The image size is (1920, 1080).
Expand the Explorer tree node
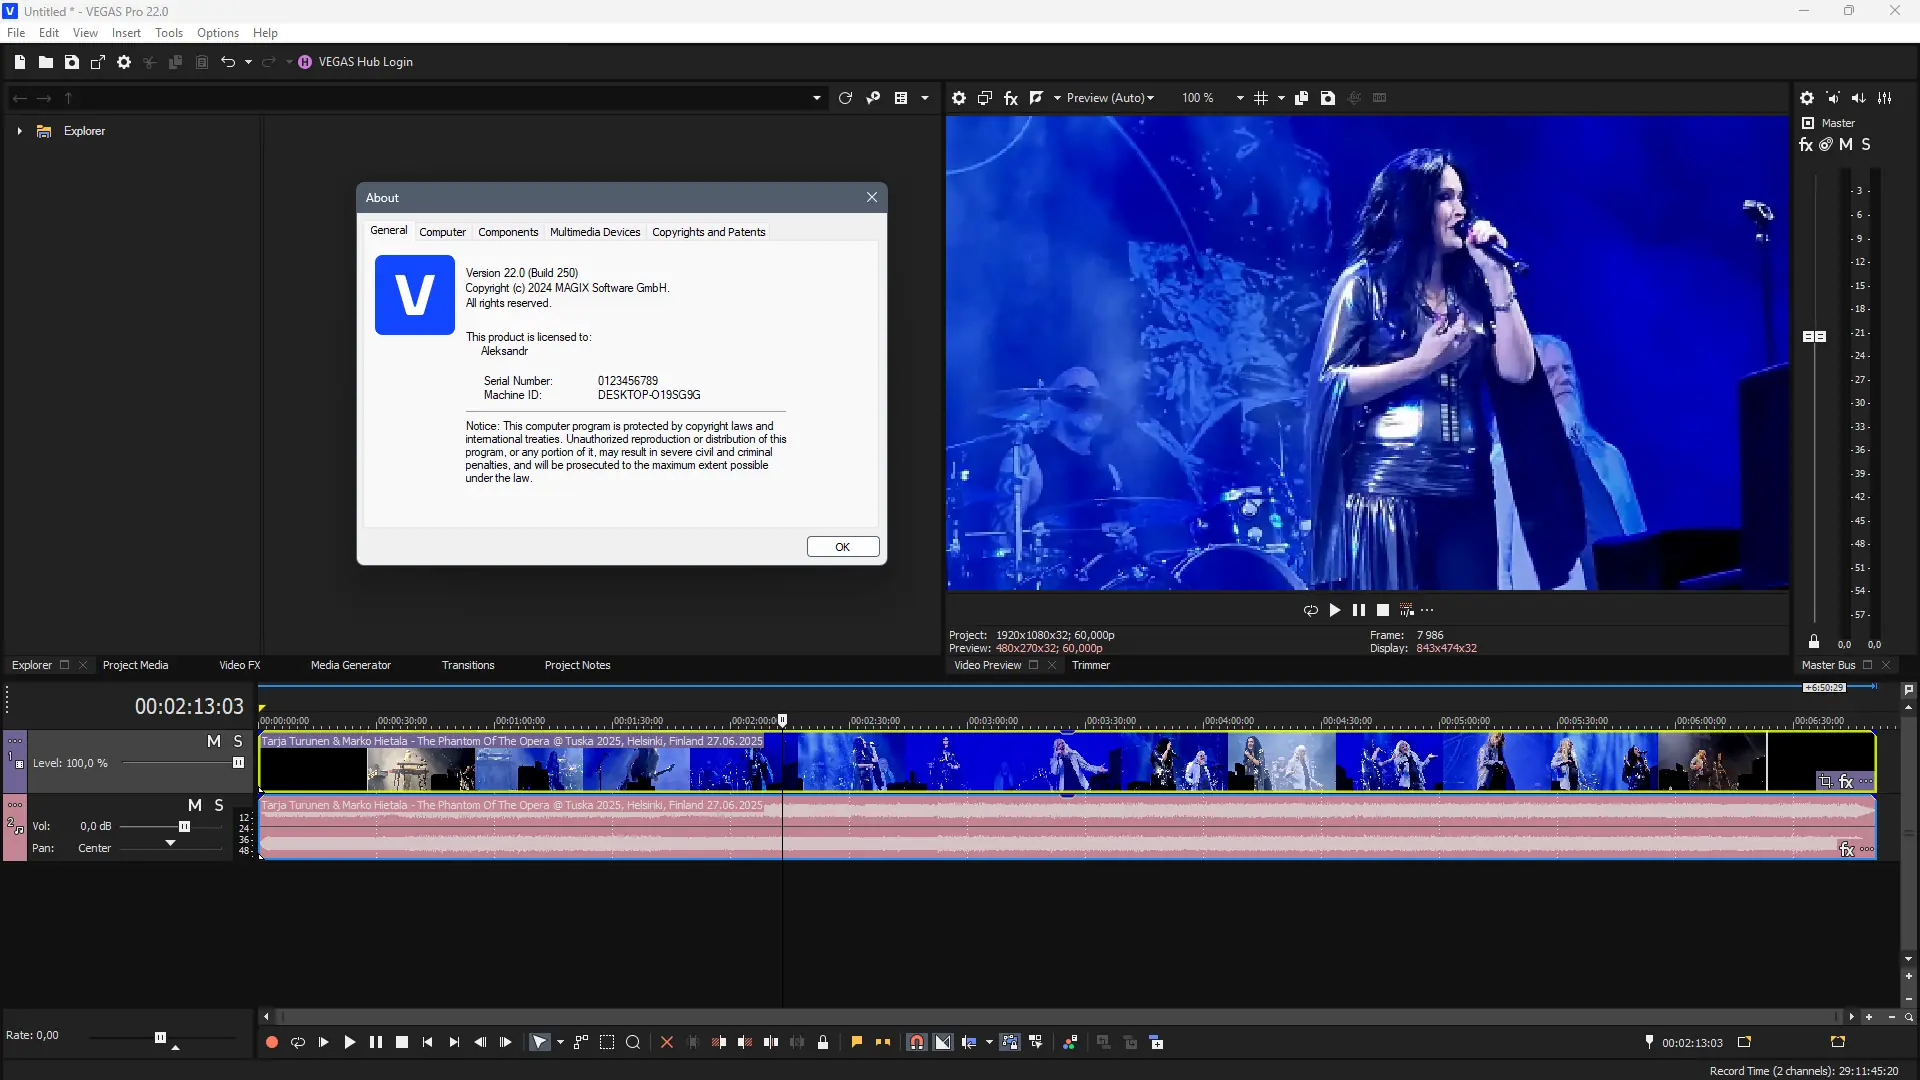coord(19,131)
